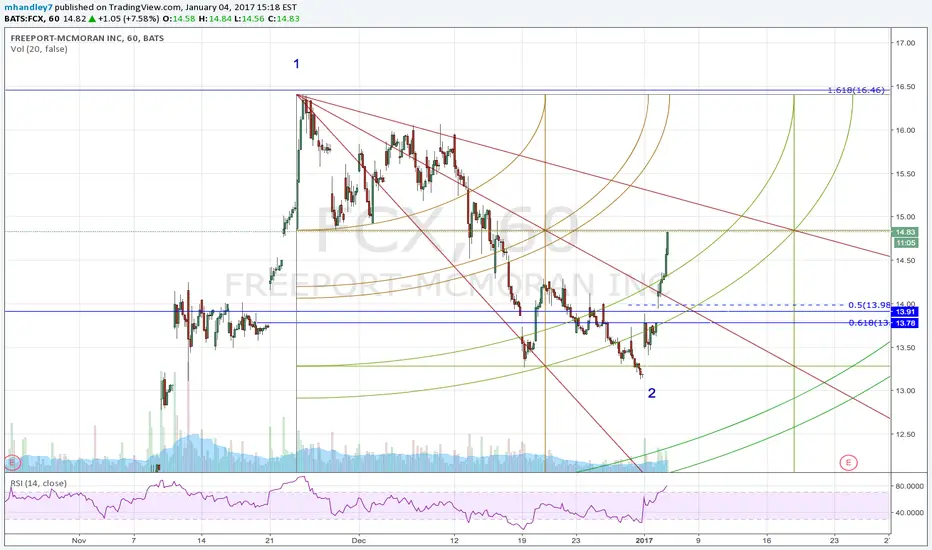The image size is (932, 550).
Task: Click the BATS:FCX symbol text in header
Action: tap(24, 18)
